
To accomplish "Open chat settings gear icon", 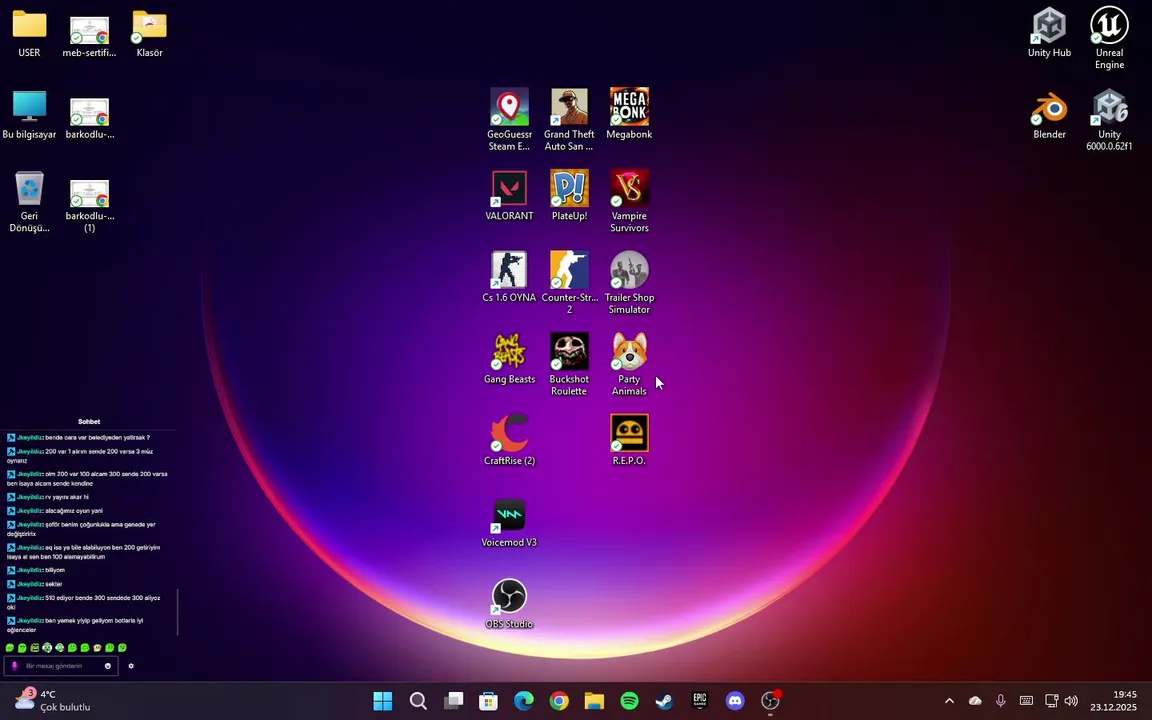I will click(x=131, y=666).
